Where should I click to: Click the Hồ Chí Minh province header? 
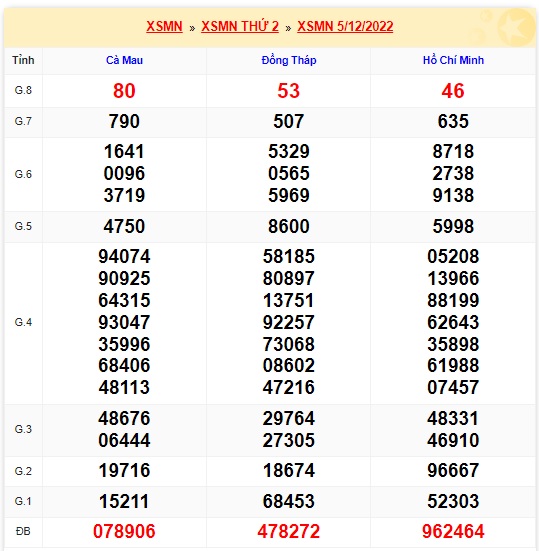pyautogui.click(x=453, y=60)
